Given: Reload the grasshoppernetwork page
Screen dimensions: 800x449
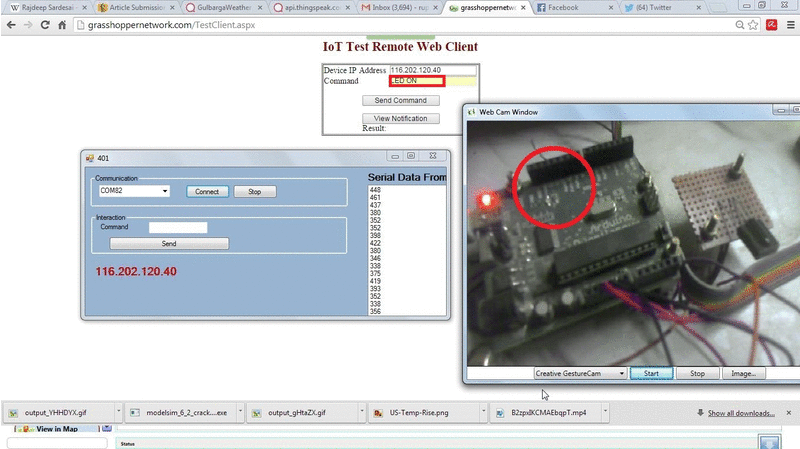Looking at the screenshot, I should point(45,24).
